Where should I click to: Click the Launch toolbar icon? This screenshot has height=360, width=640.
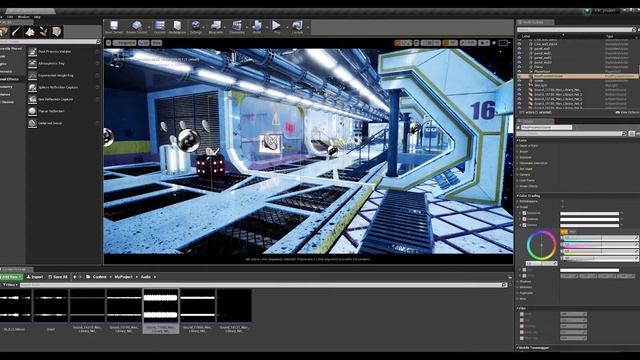(297, 27)
